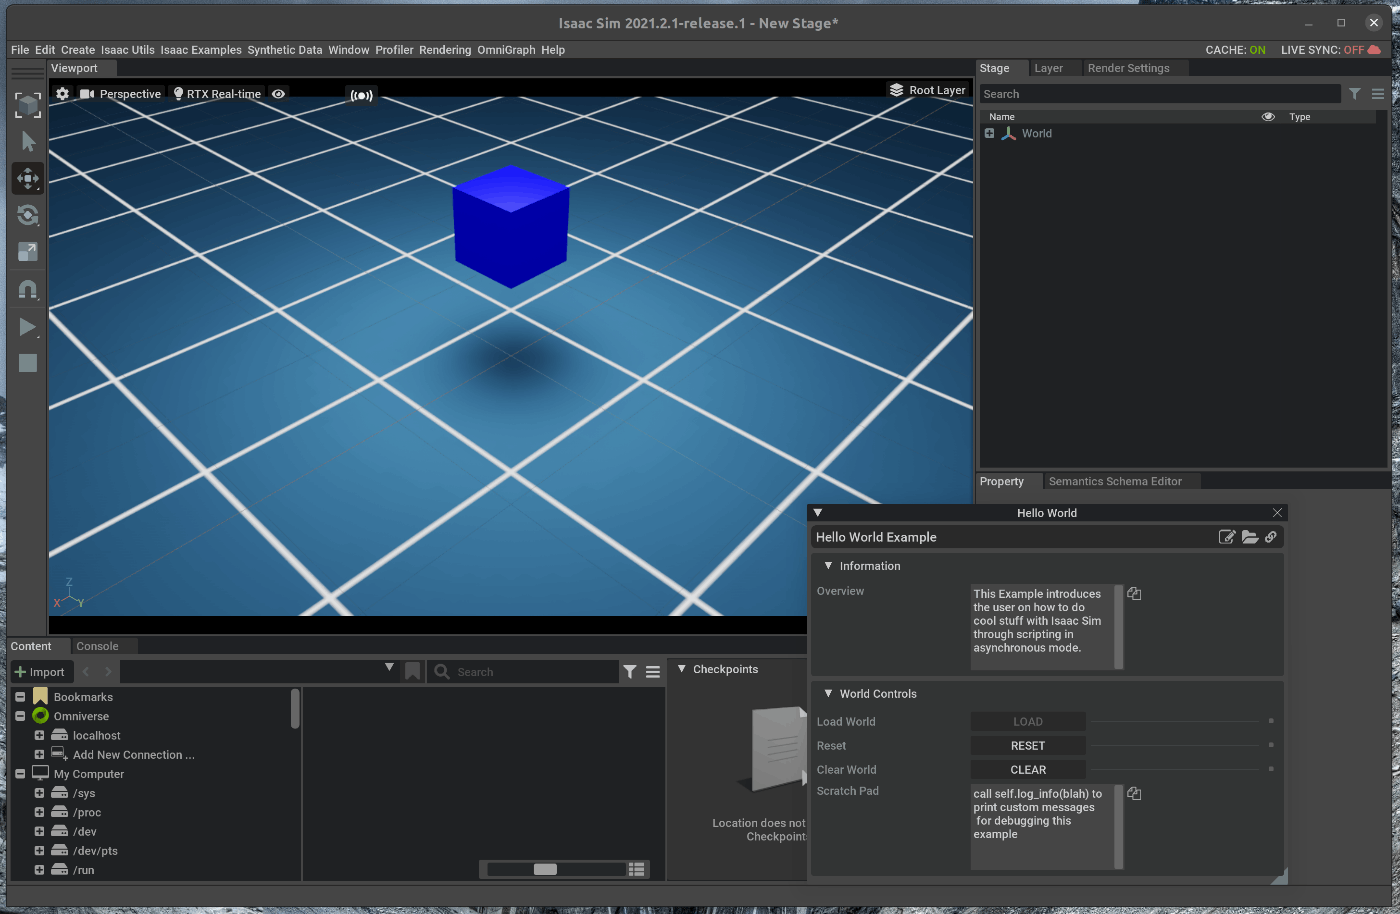Click the viewport streaming broadcast icon

[361, 95]
